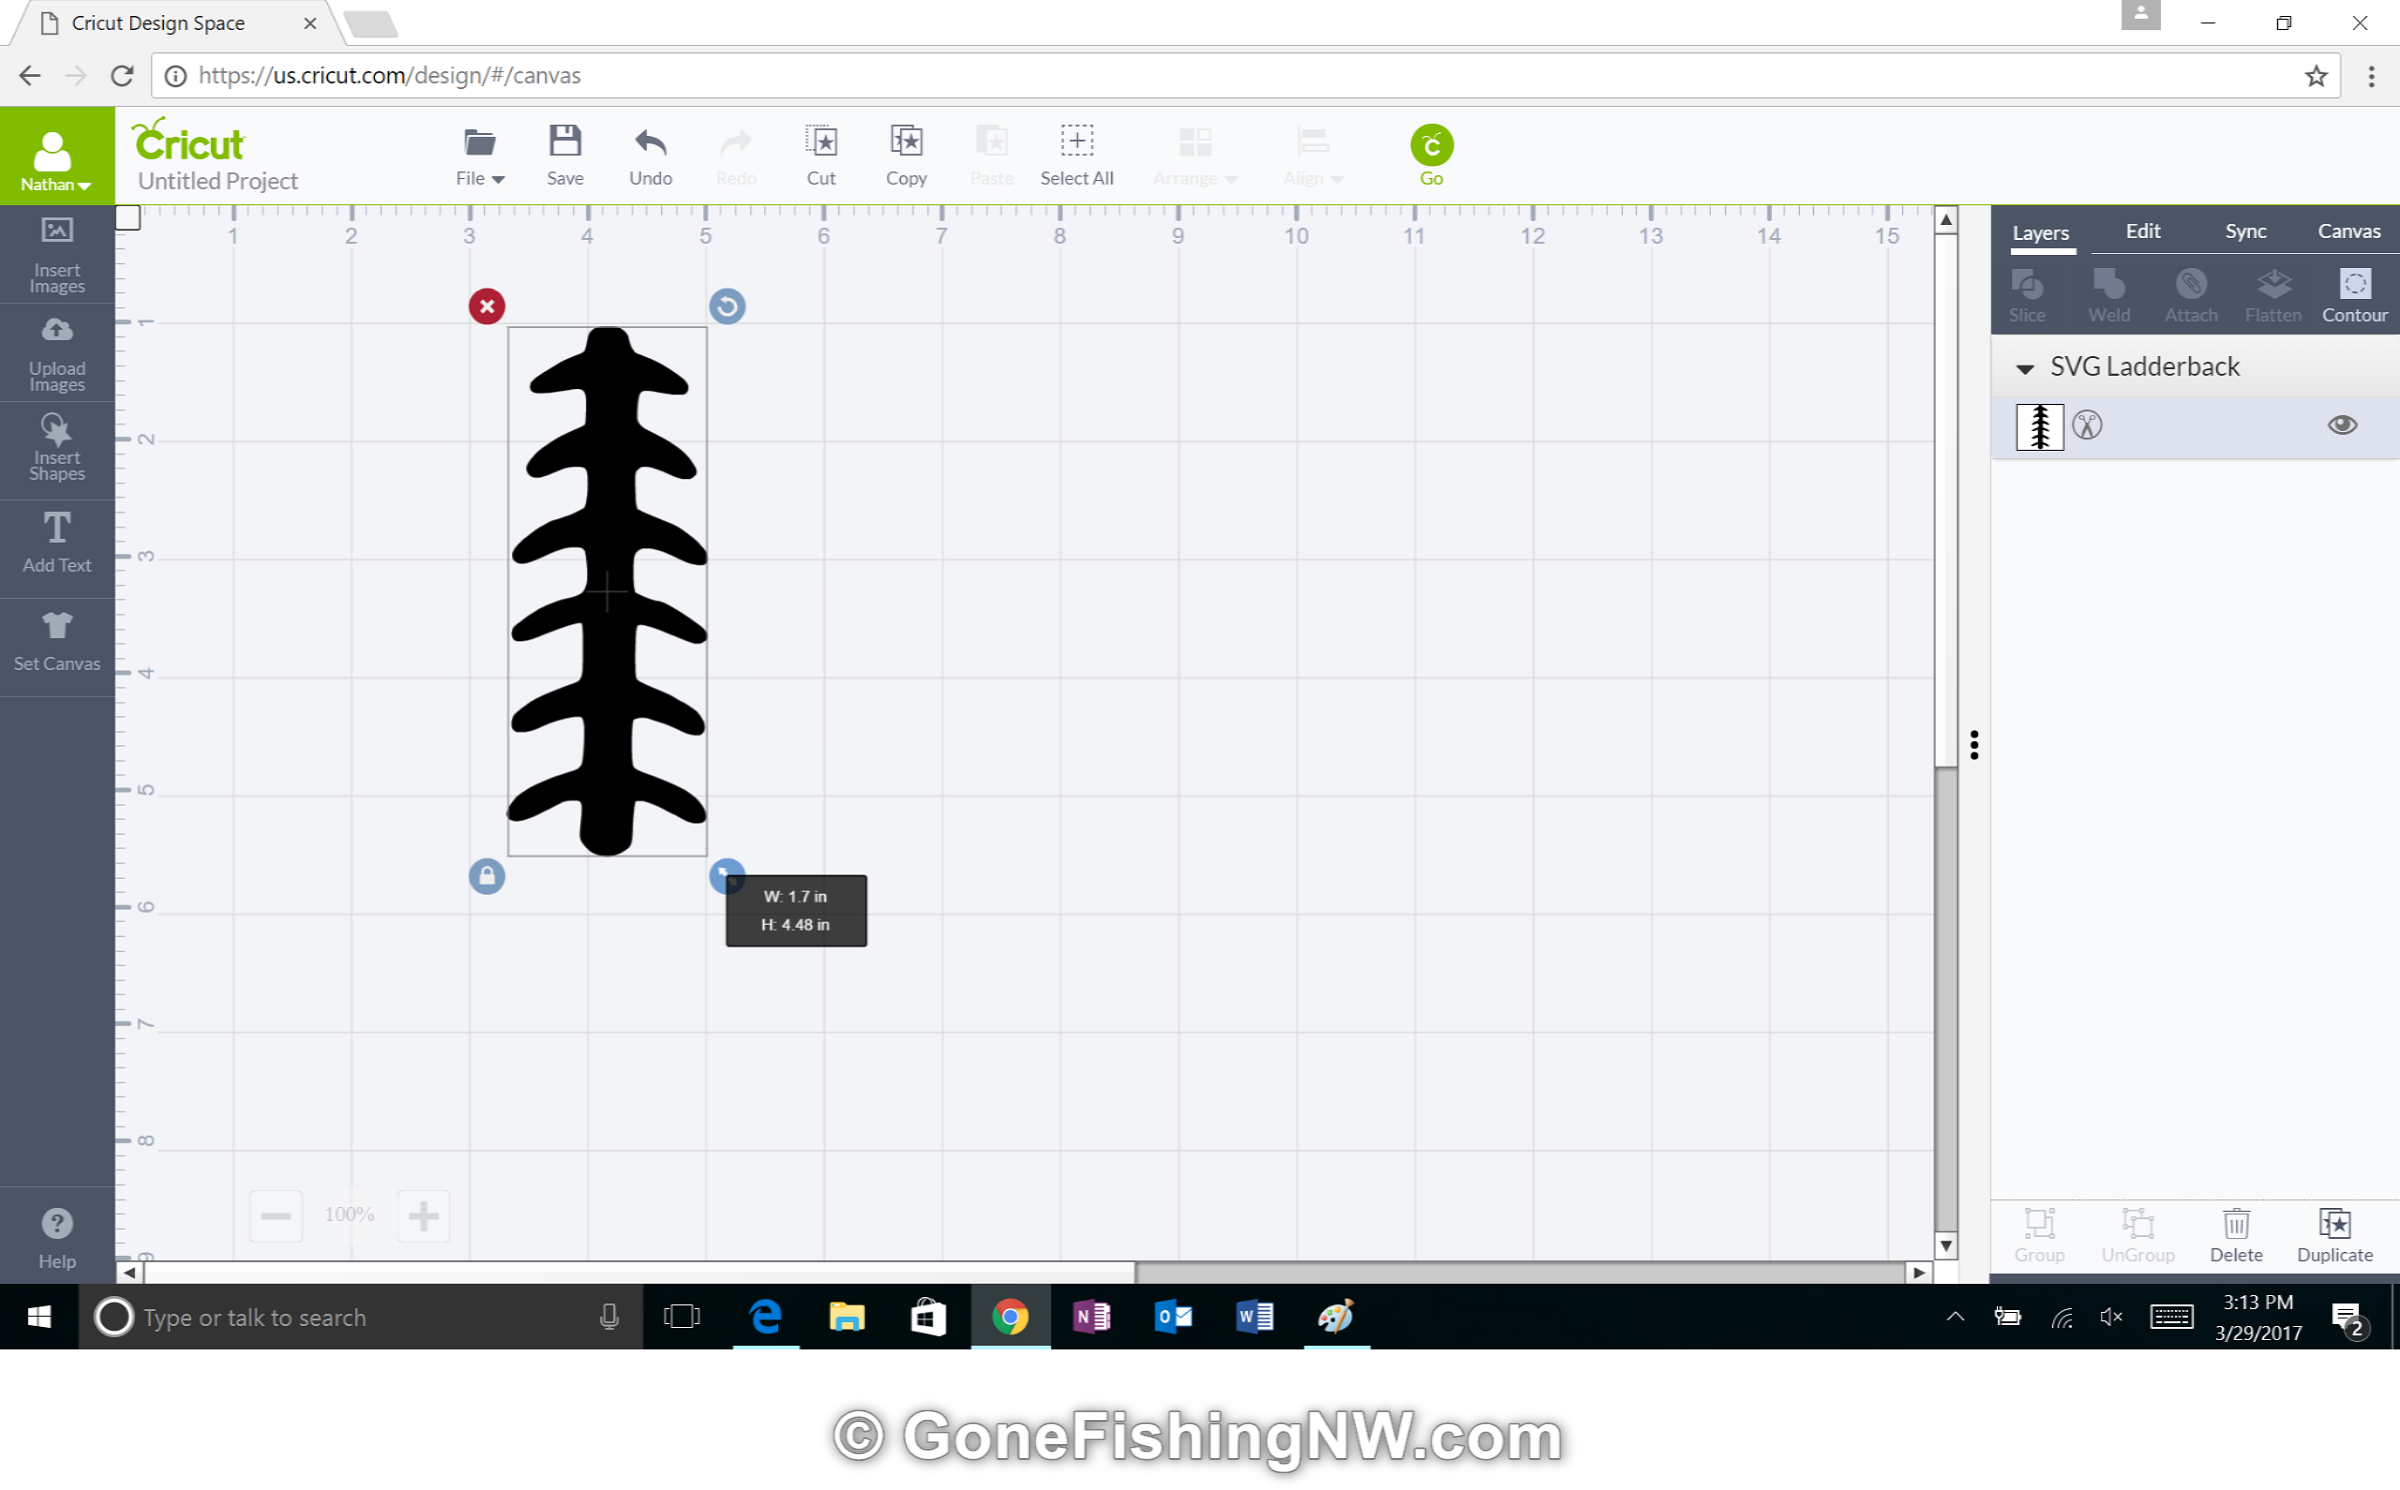2400x1490 pixels.
Task: Toggle the cut line type icon on layer
Action: [2087, 426]
